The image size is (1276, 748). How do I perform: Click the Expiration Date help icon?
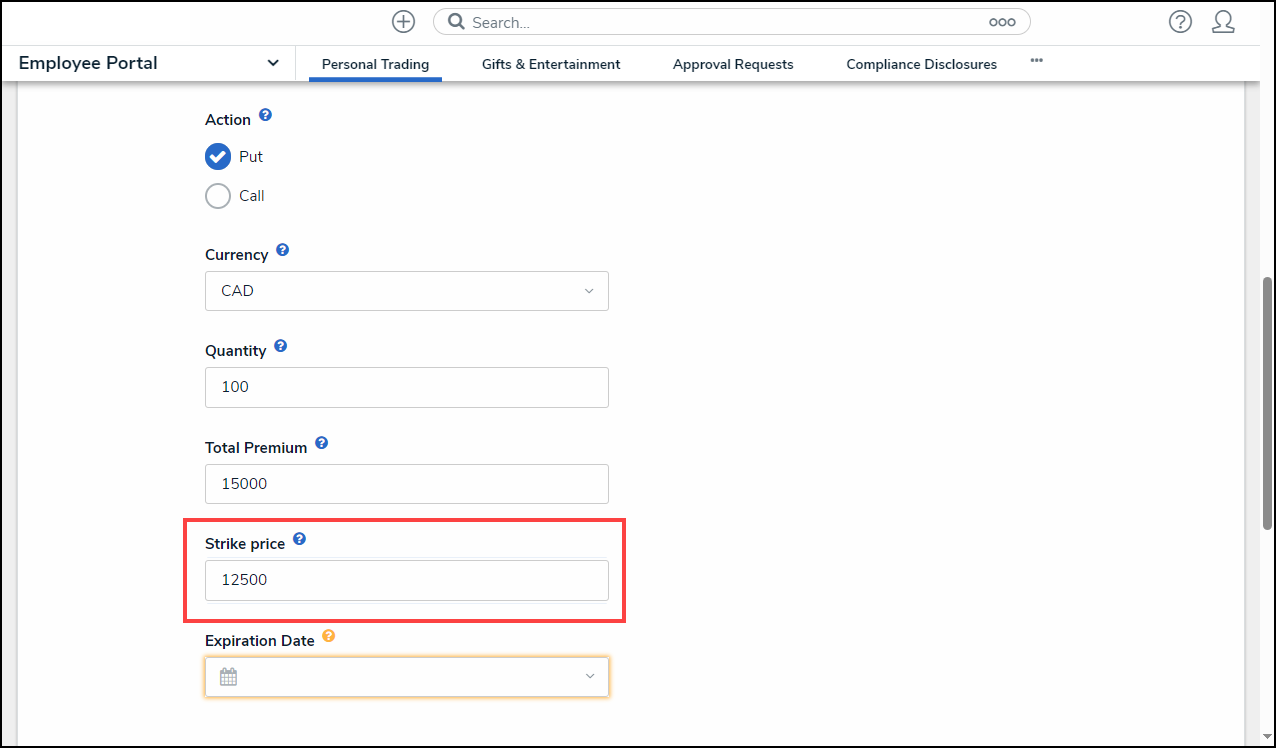point(328,636)
